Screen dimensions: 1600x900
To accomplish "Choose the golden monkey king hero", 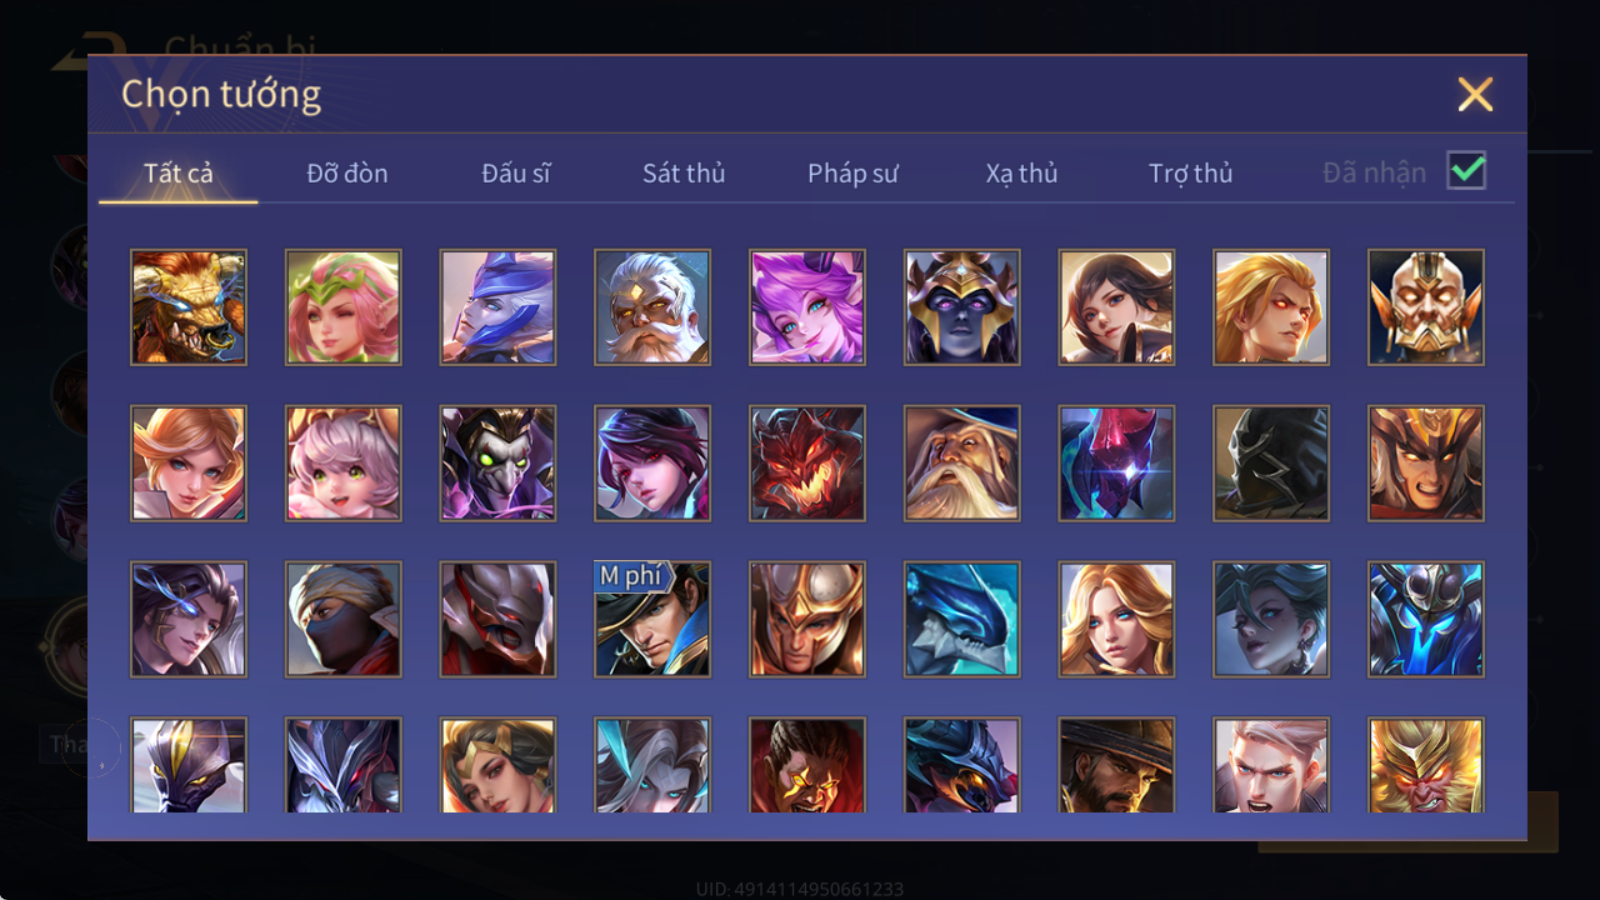I will pos(1426,765).
